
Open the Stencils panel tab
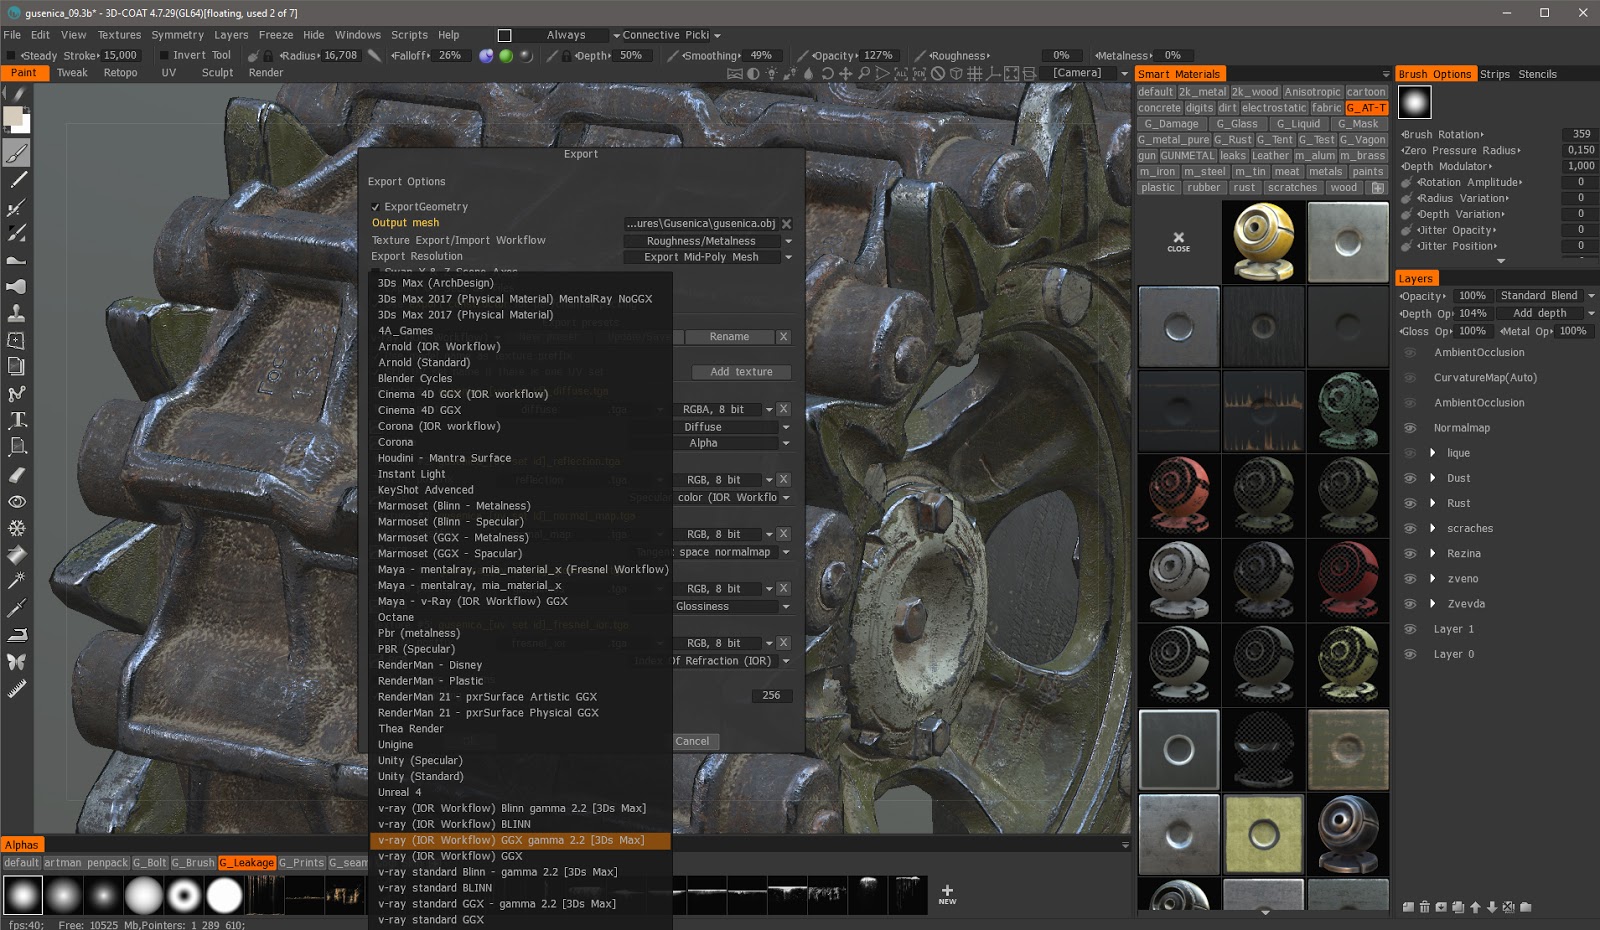[x=1537, y=74]
